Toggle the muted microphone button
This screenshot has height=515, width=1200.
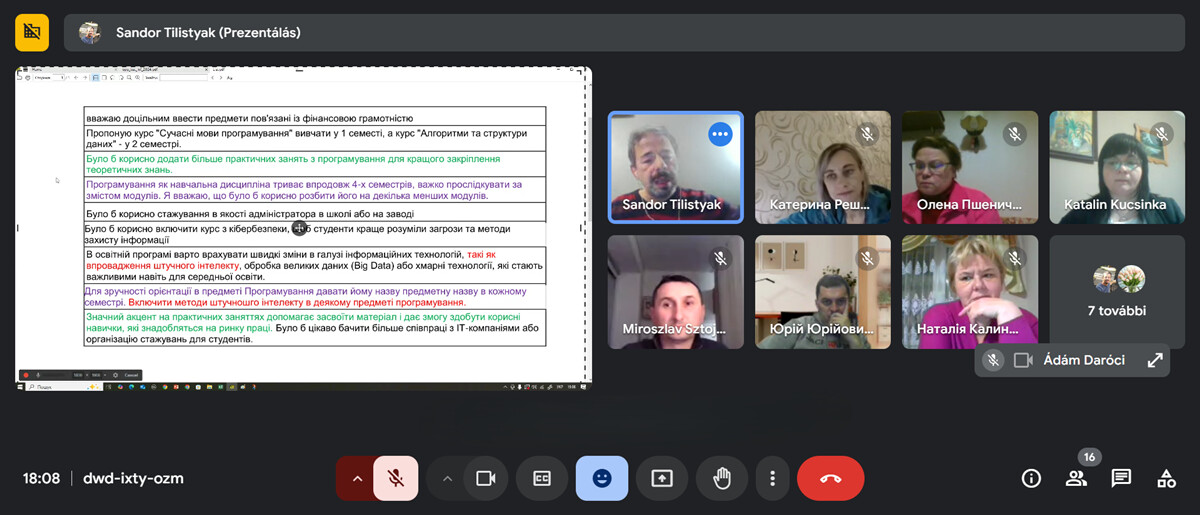coord(396,478)
